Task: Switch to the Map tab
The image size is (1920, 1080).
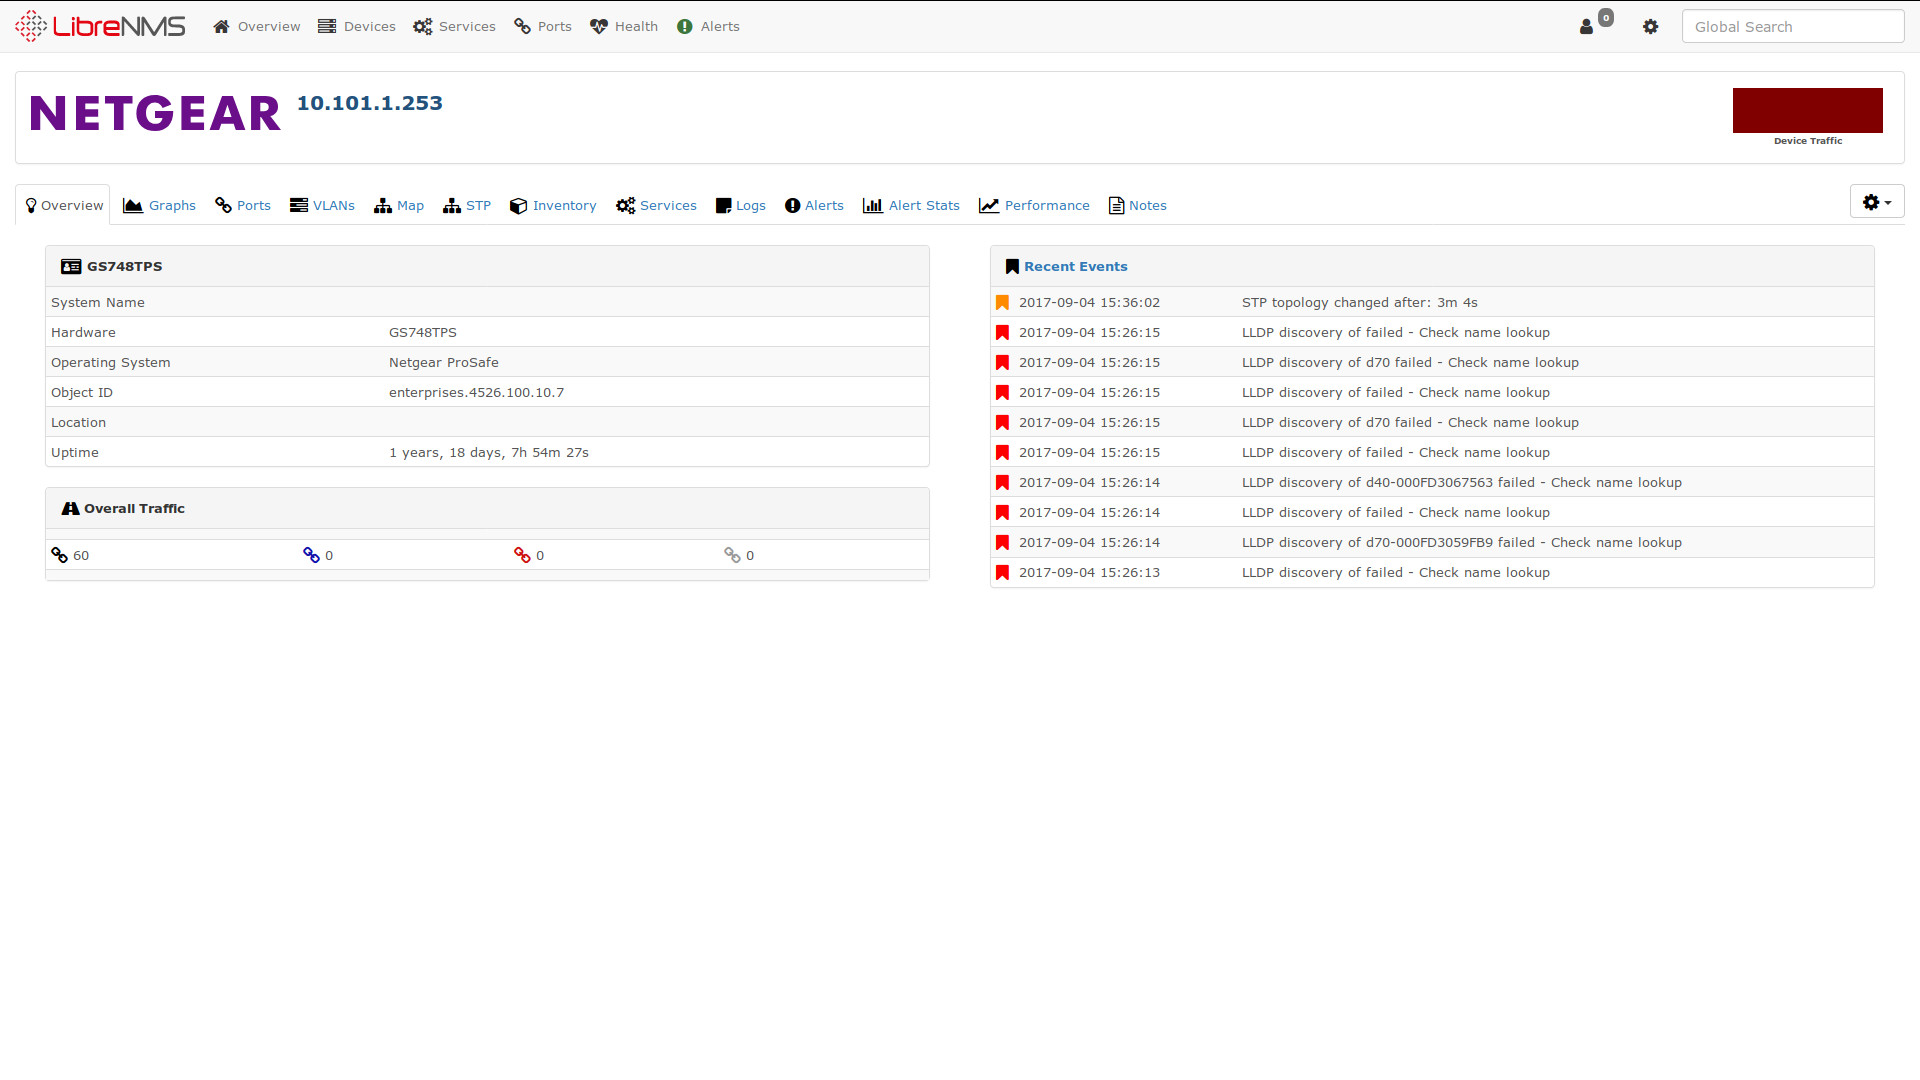Action: [x=399, y=205]
